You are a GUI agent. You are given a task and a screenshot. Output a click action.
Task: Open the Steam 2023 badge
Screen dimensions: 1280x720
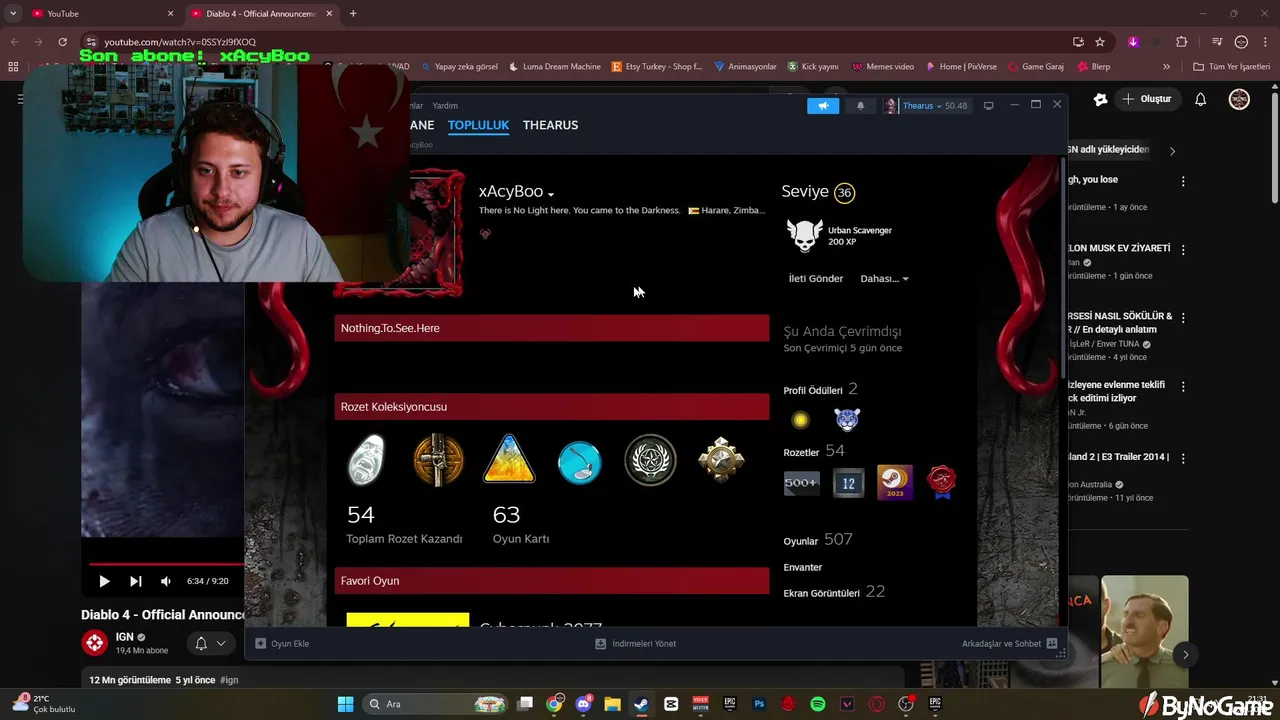[x=894, y=483]
